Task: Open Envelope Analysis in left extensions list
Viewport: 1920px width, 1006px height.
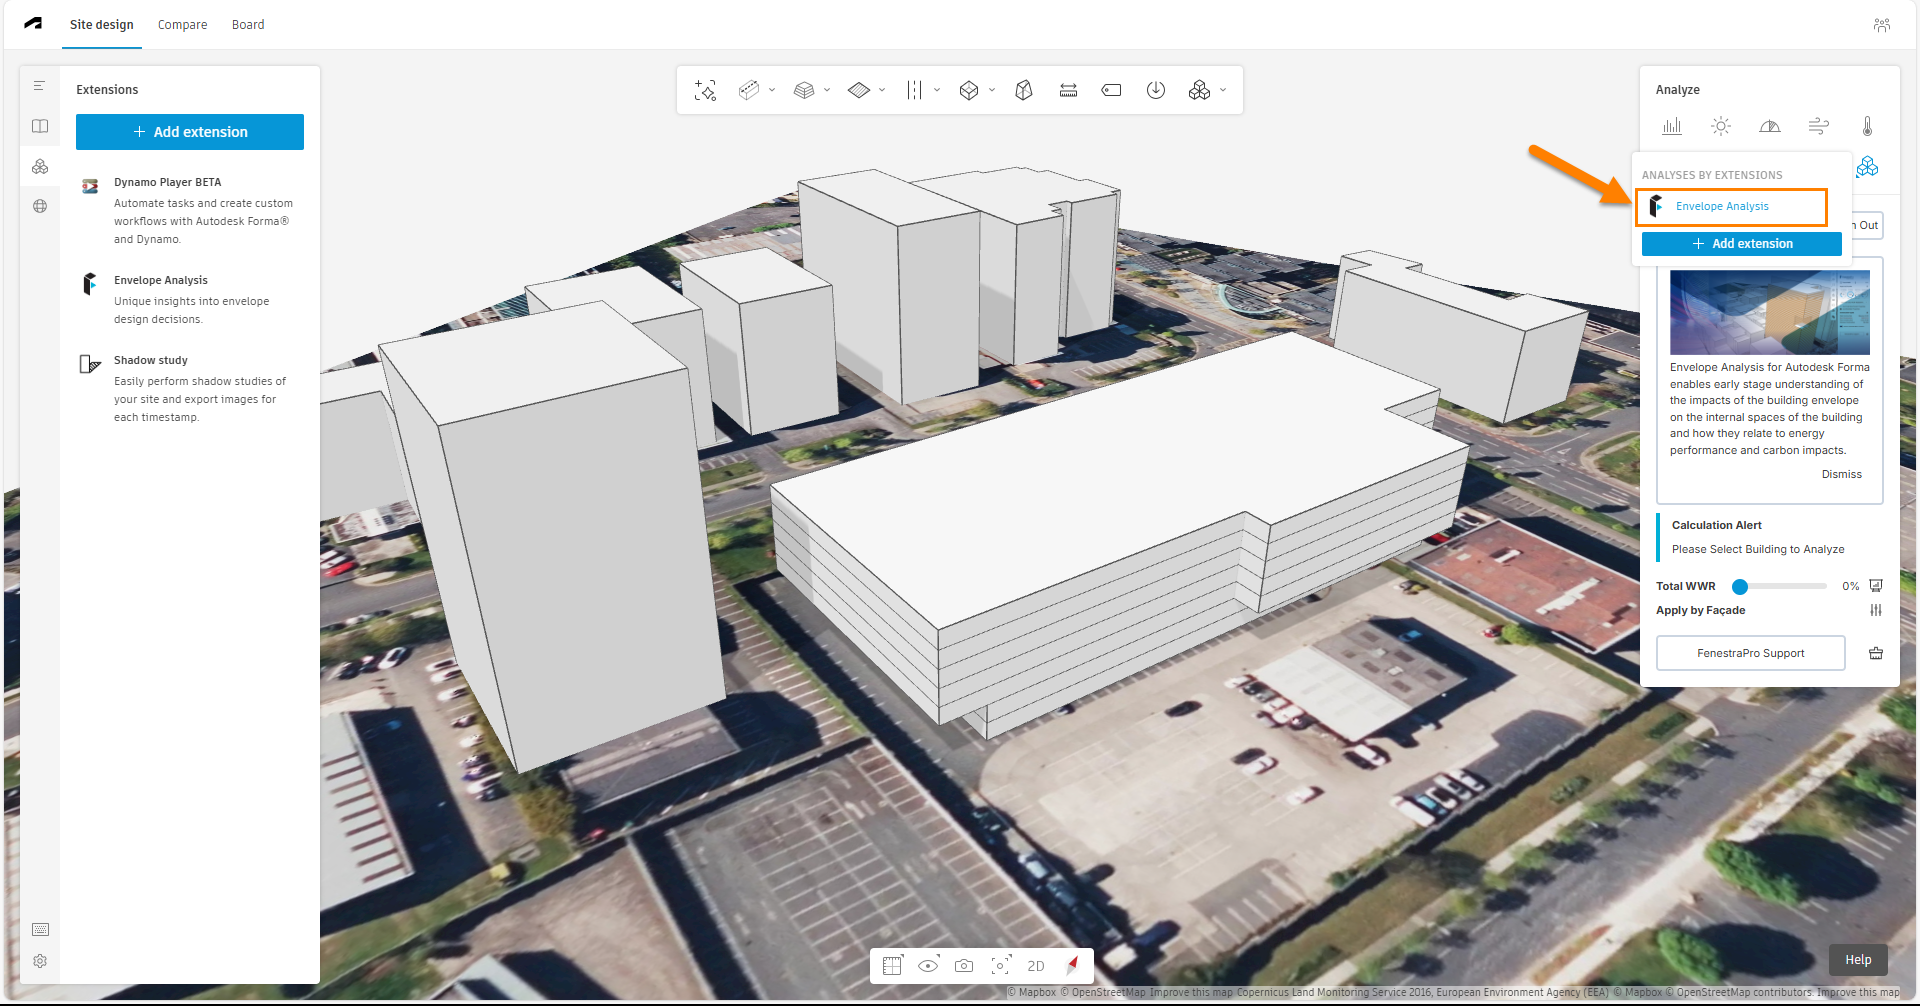Action: click(x=190, y=299)
